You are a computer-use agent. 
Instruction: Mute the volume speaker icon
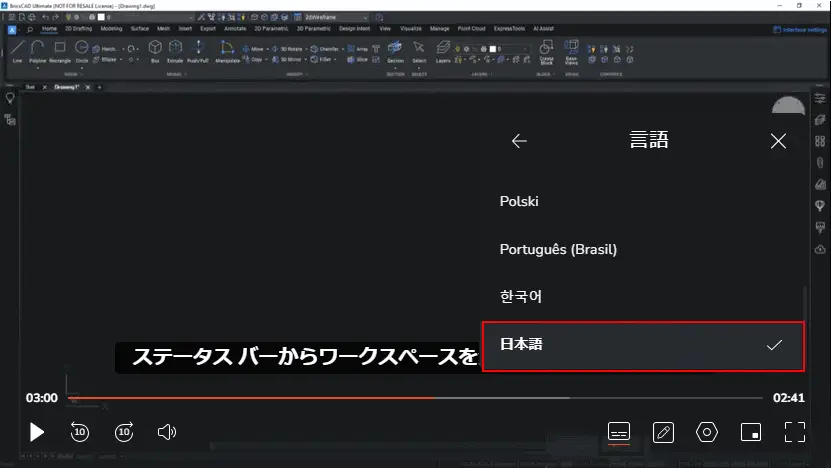point(167,432)
